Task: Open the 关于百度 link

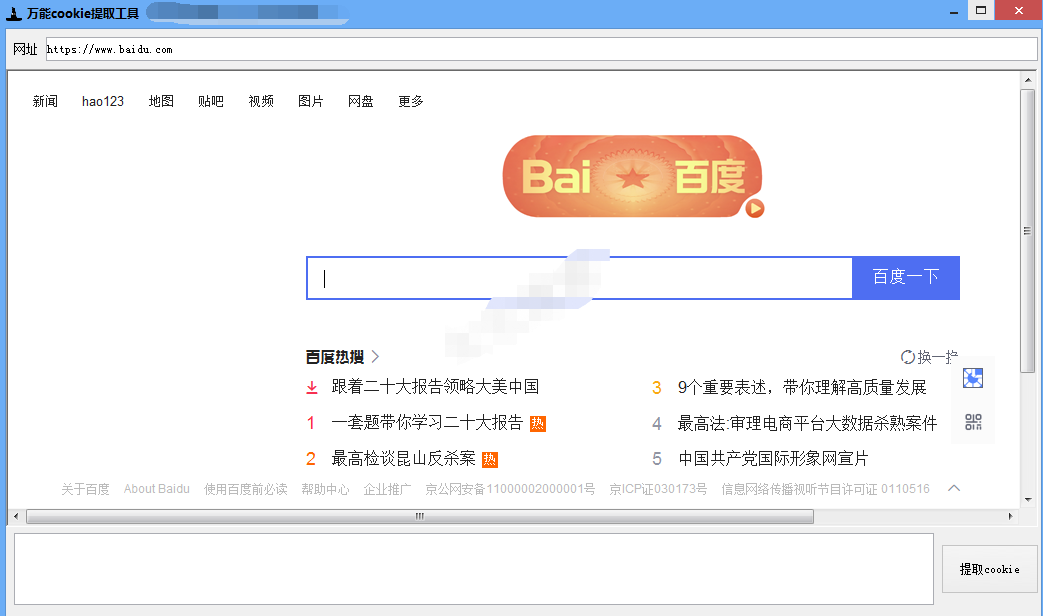Action: point(85,488)
